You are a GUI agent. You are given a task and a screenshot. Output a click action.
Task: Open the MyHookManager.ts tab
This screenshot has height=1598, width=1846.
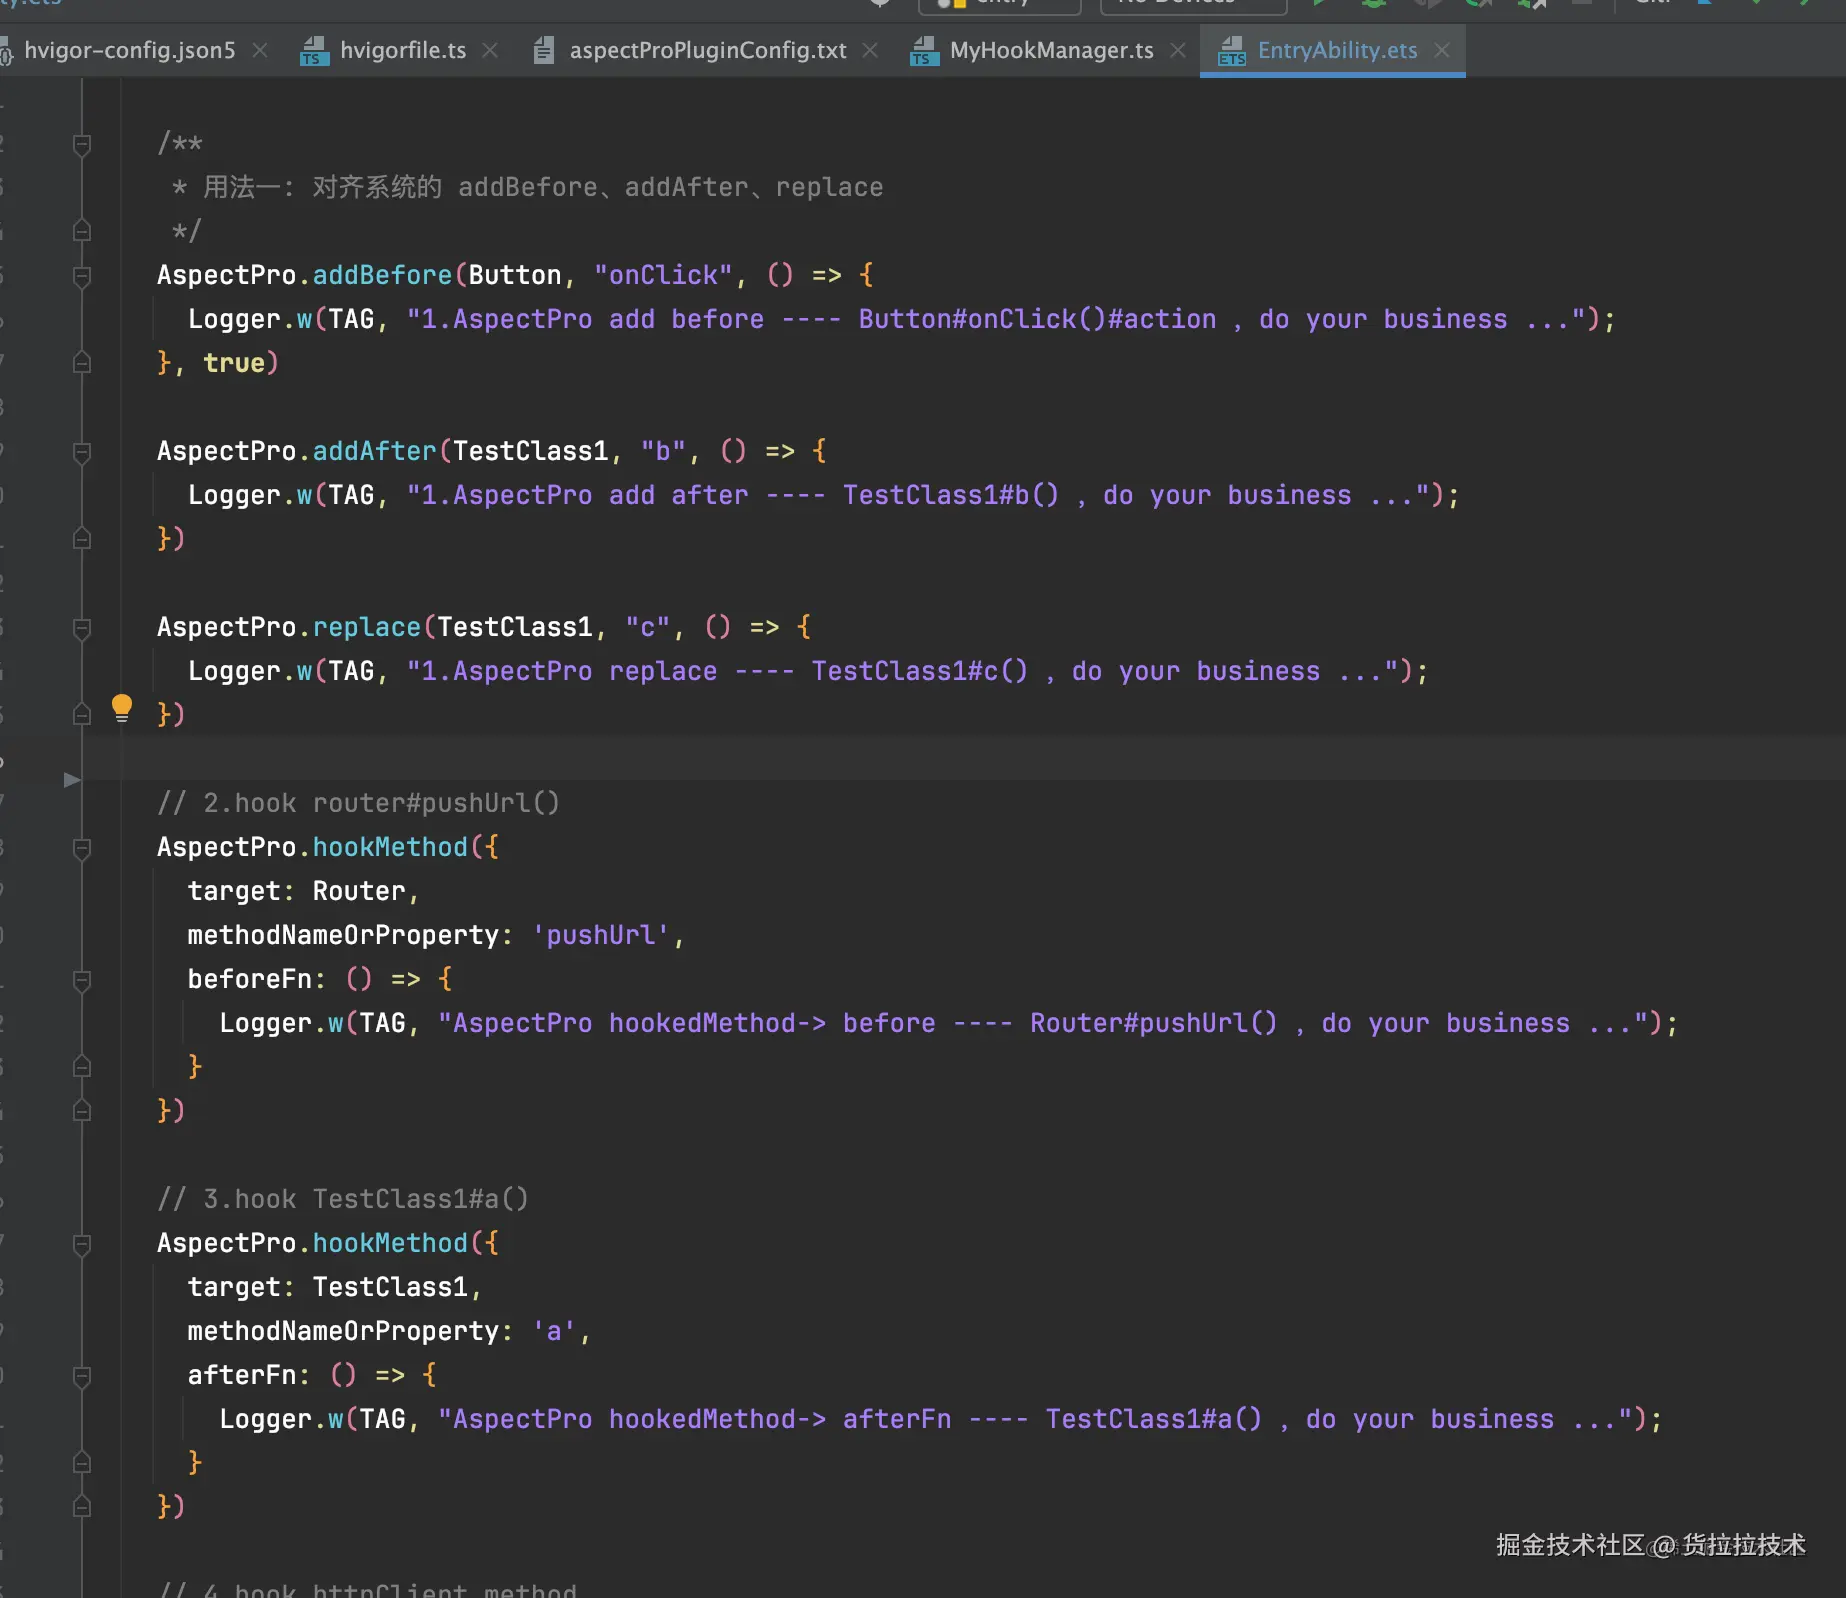pyautogui.click(x=1051, y=50)
